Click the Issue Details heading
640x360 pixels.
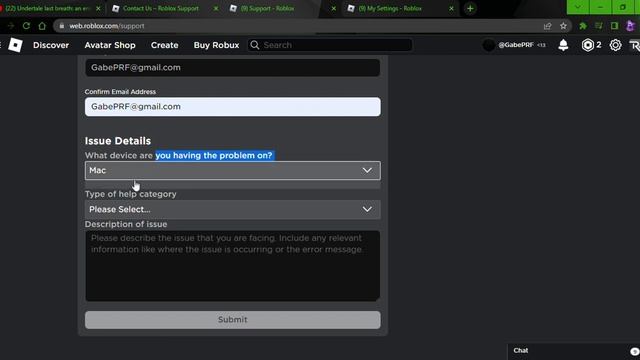[118, 141]
